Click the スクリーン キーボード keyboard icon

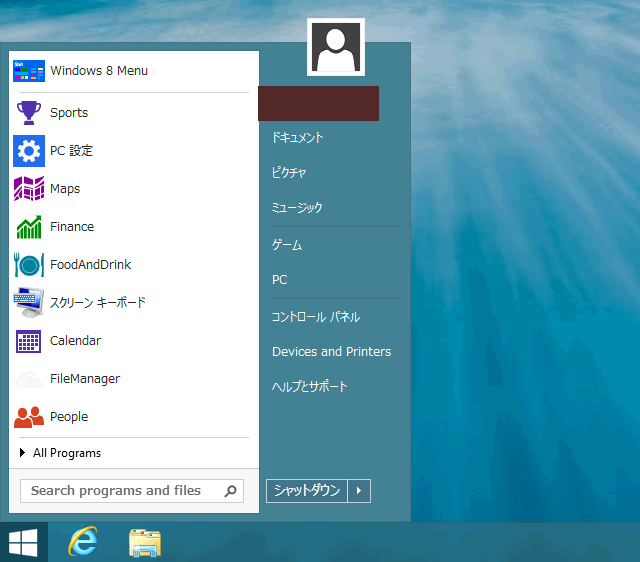(29, 302)
